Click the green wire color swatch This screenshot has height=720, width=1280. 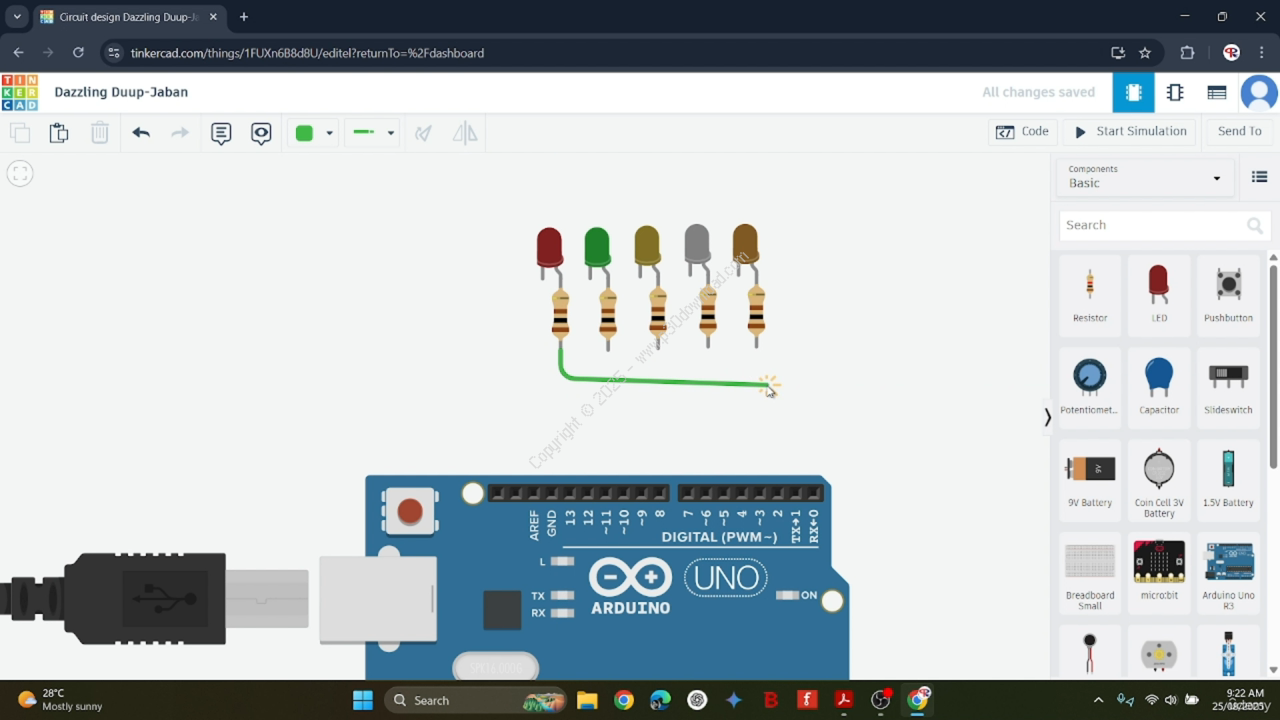tap(304, 133)
